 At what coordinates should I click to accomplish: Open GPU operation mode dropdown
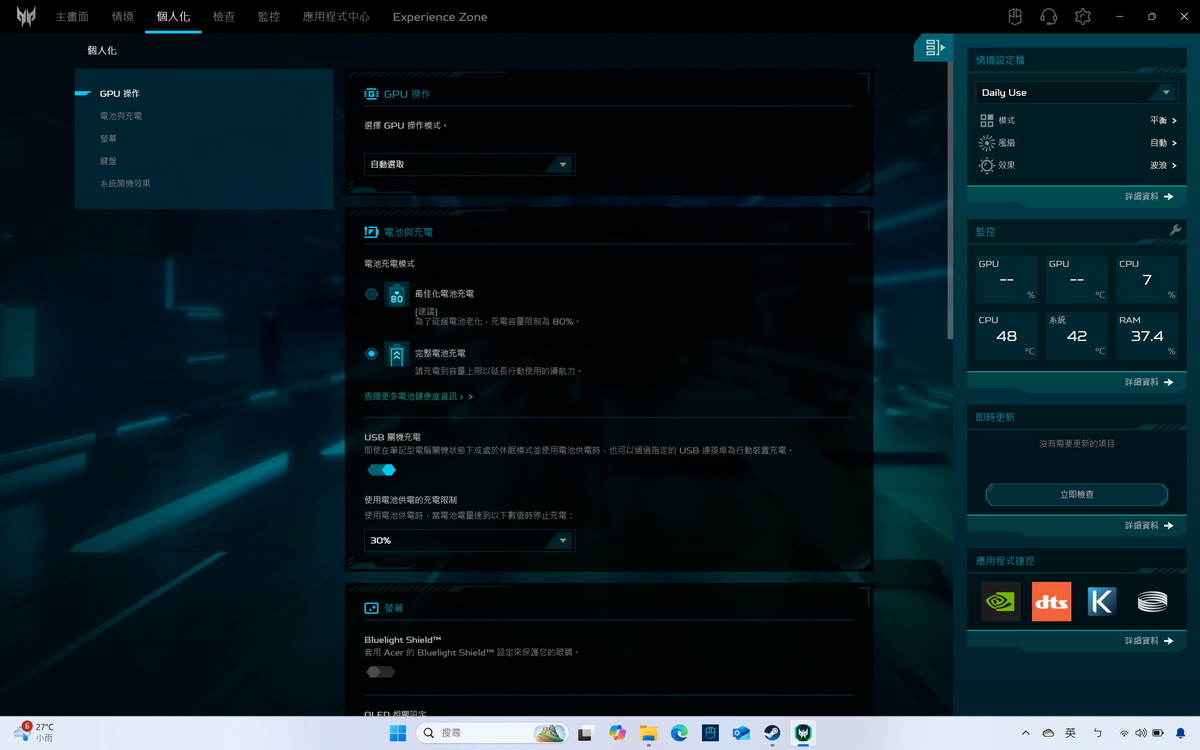pyautogui.click(x=469, y=164)
